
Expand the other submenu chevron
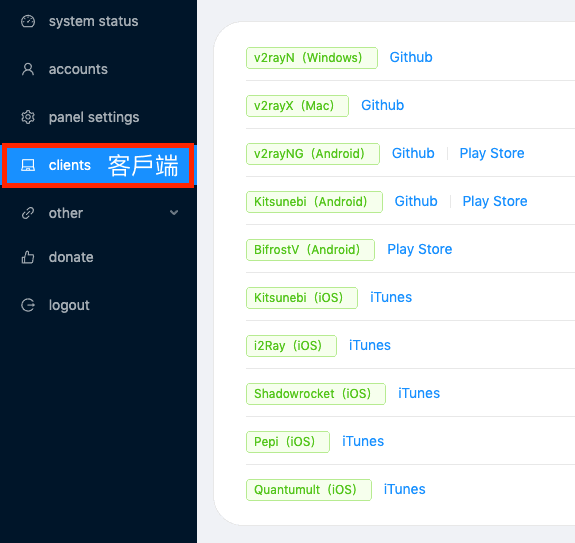coord(174,213)
